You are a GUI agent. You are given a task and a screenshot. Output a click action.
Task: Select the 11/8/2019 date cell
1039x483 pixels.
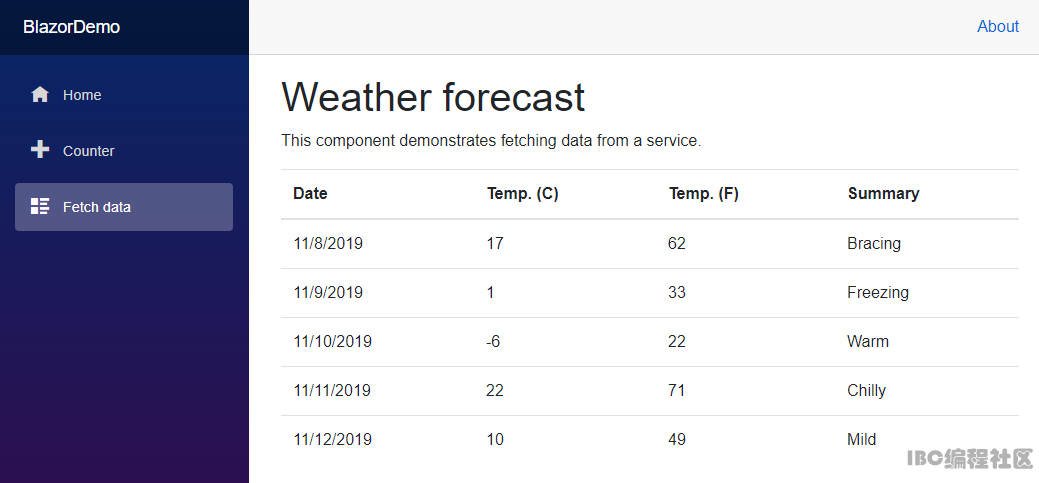pyautogui.click(x=328, y=243)
